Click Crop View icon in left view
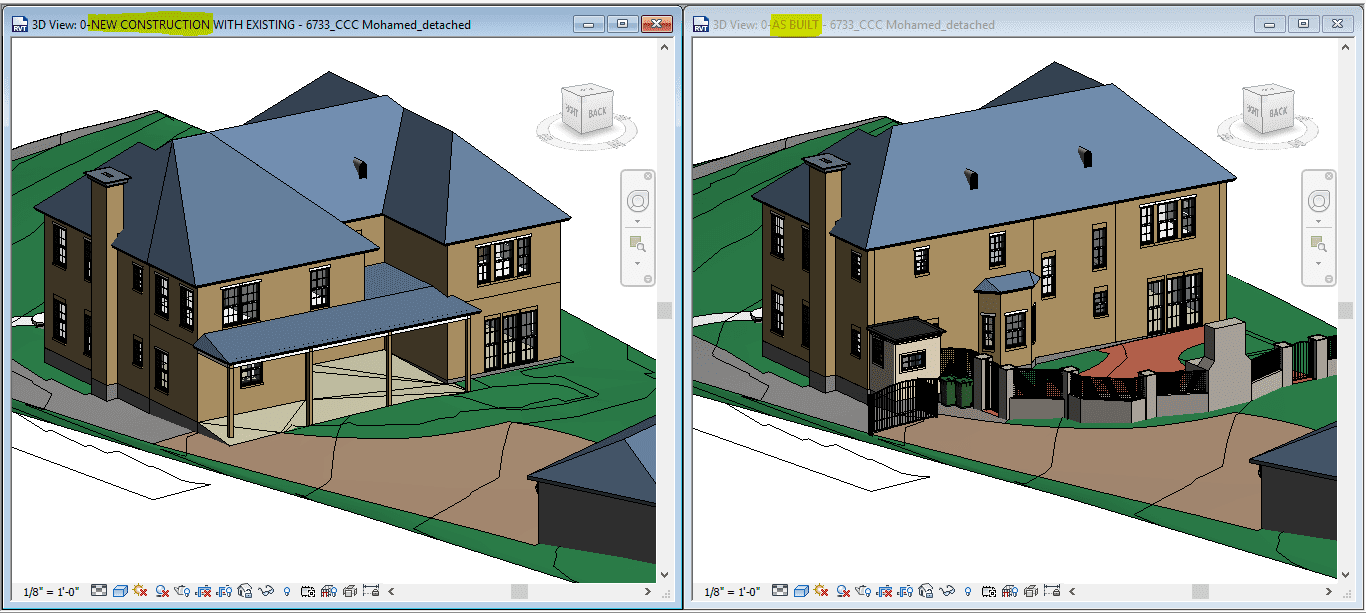 tap(203, 592)
